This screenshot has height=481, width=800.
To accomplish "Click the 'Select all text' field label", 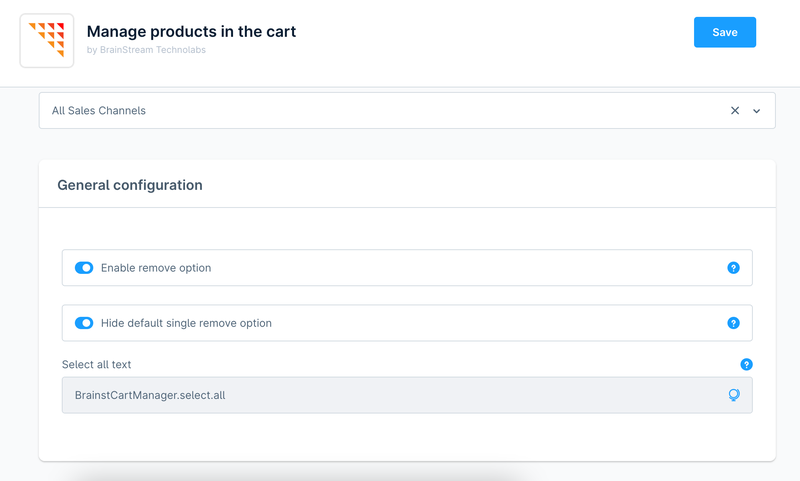I will point(96,365).
